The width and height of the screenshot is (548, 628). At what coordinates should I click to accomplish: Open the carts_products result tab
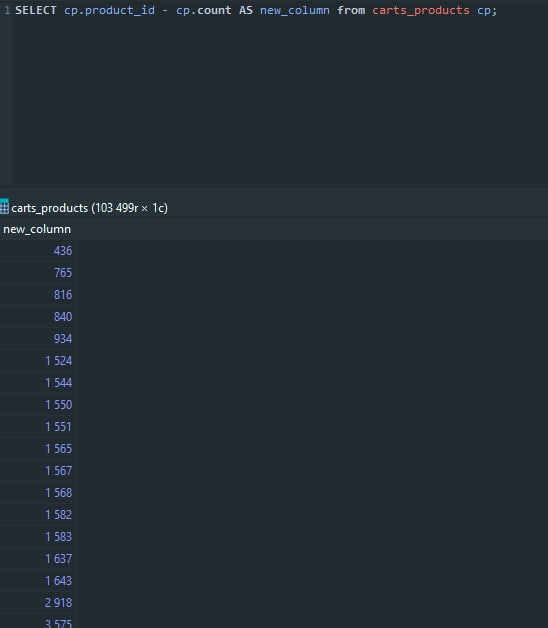tap(85, 208)
